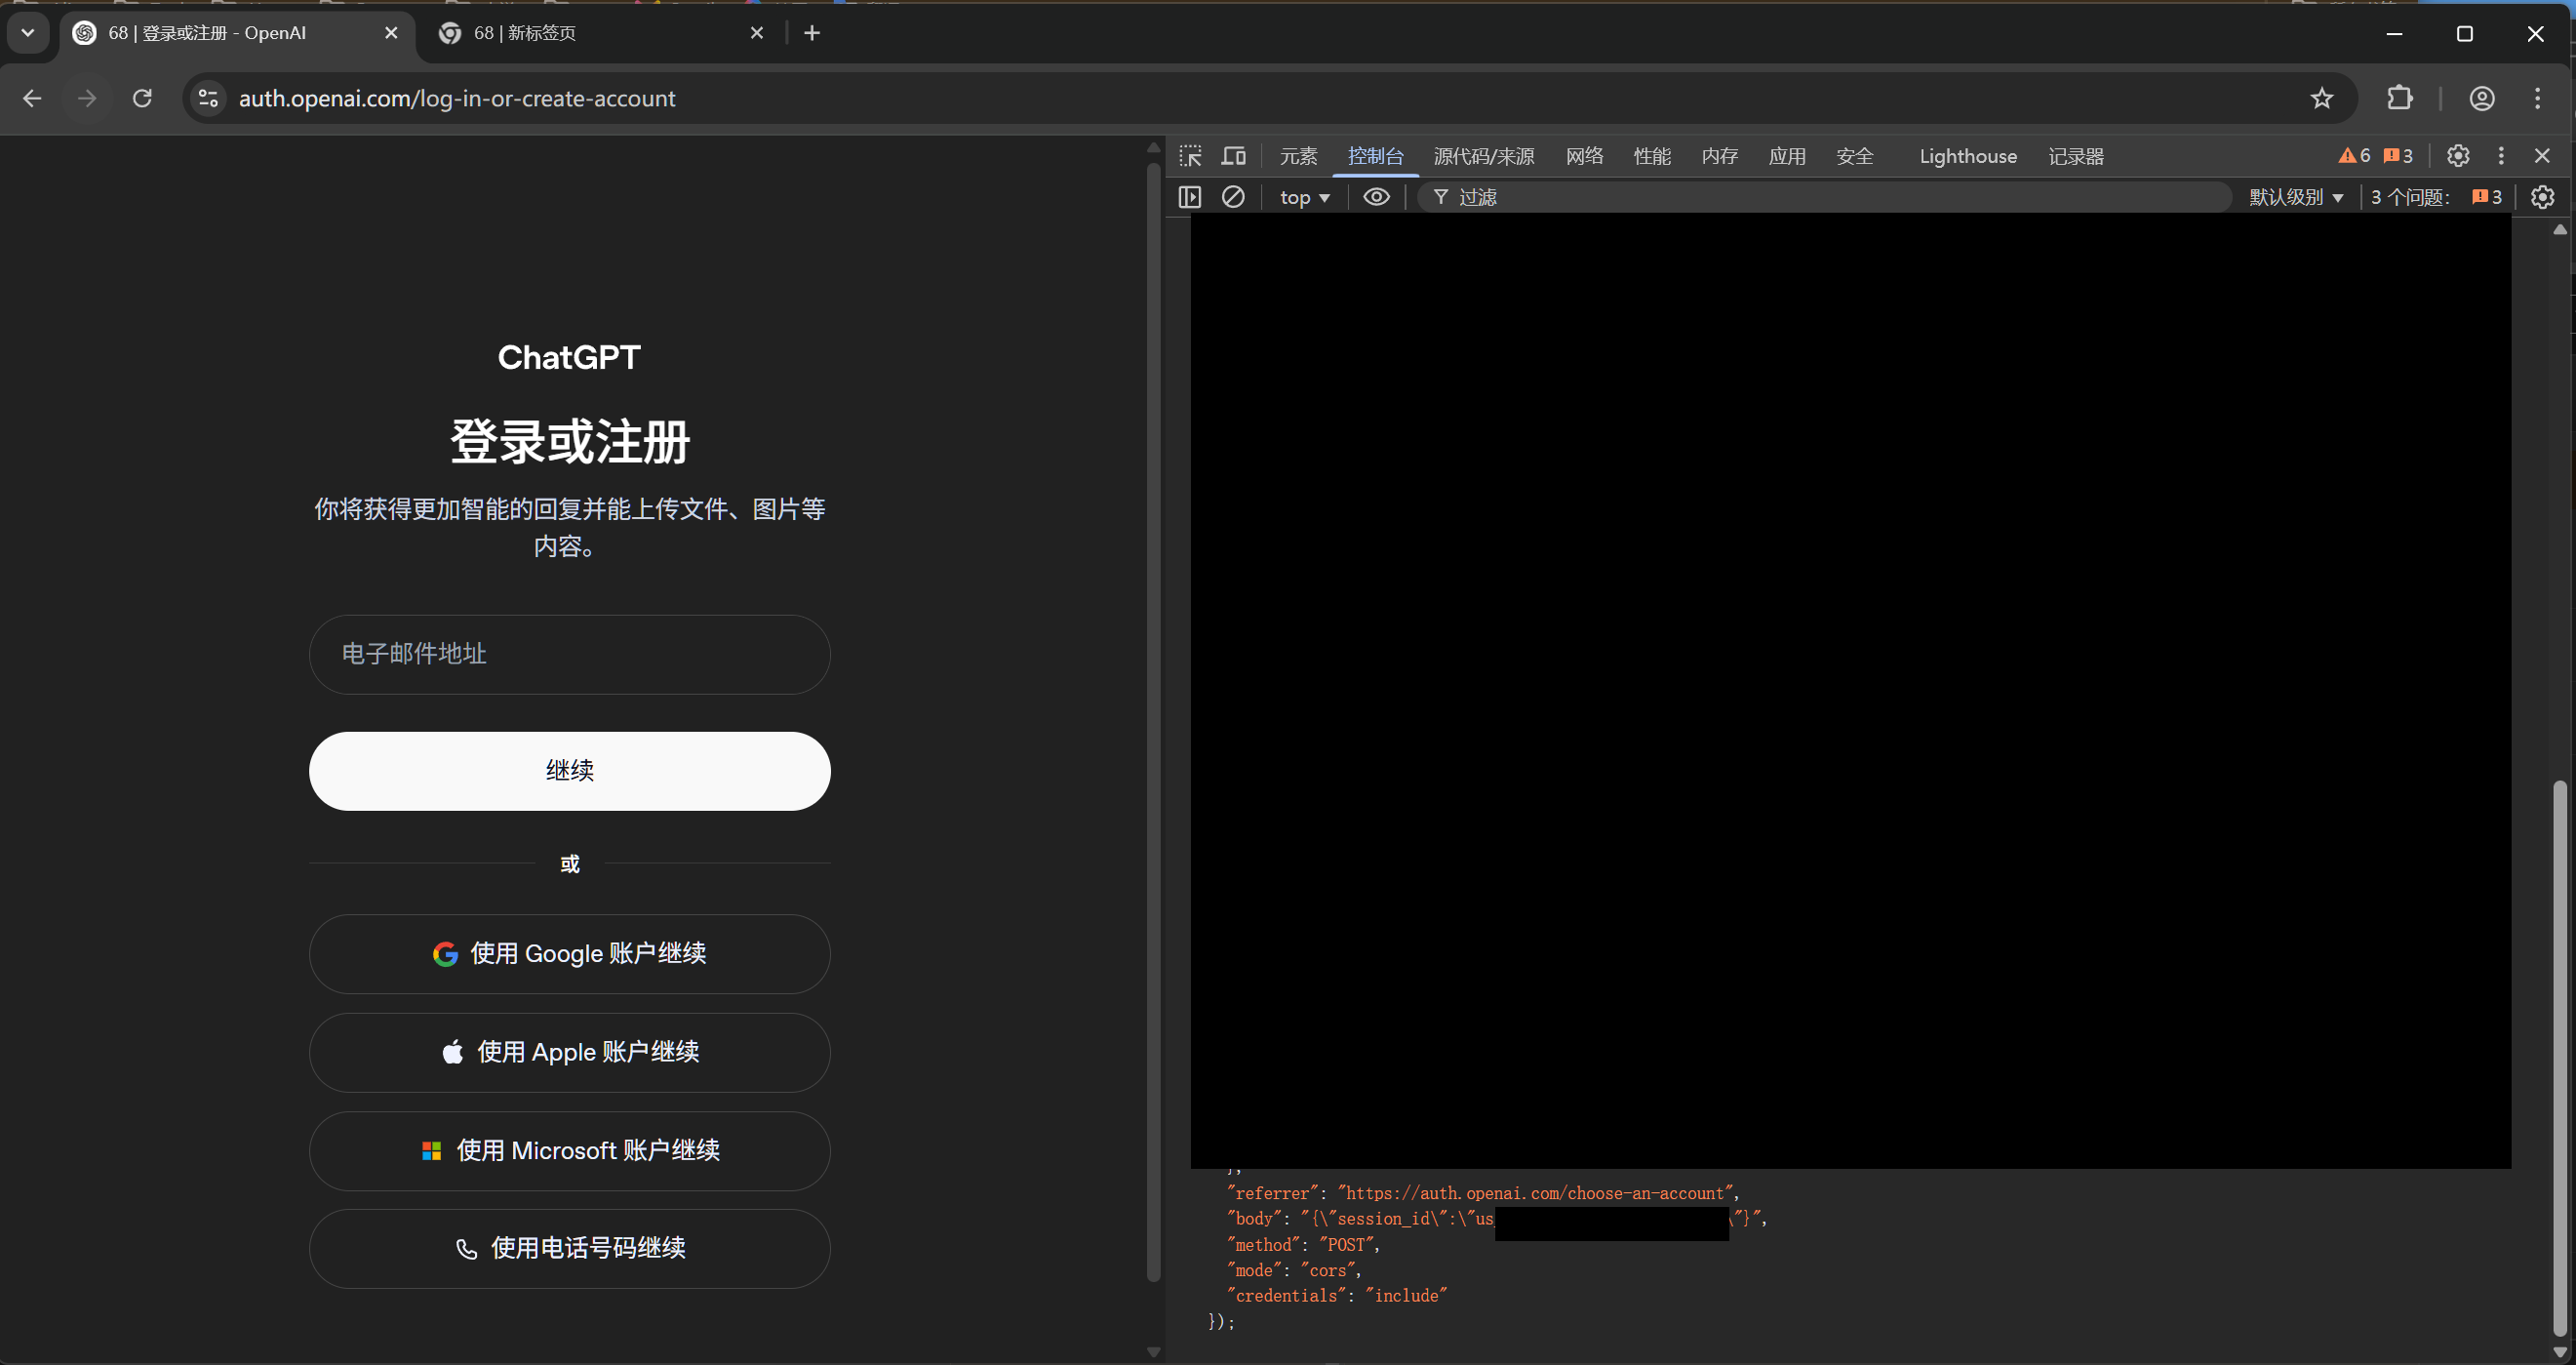Open the 源代码/来源 DevTools tab

1483,156
